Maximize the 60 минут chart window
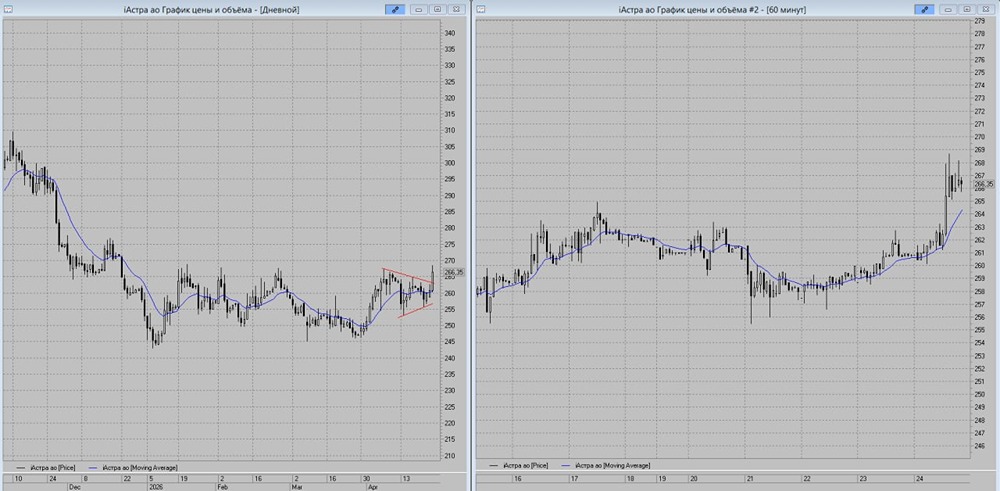1000x491 pixels. click(x=967, y=9)
